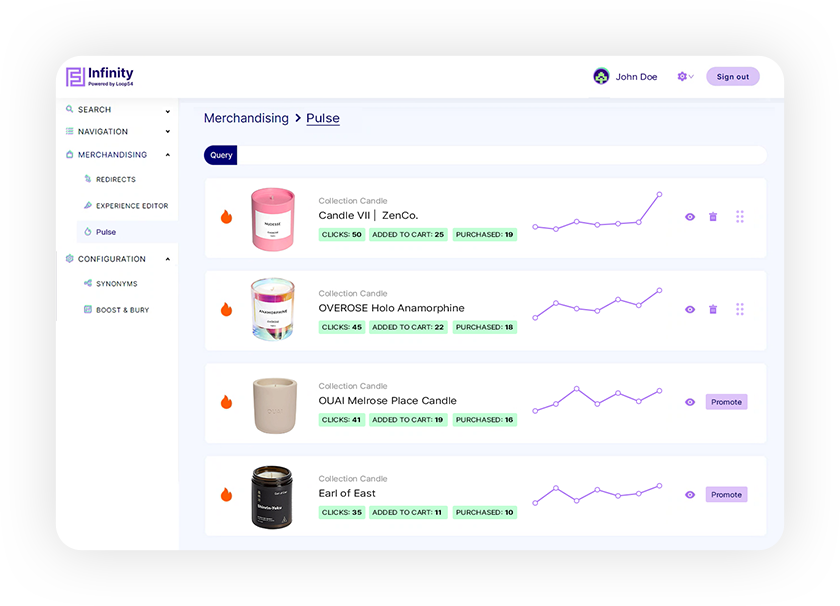Screen dimensions: 840x606
Task: Open John Doe user avatar
Action: pyautogui.click(x=601, y=77)
